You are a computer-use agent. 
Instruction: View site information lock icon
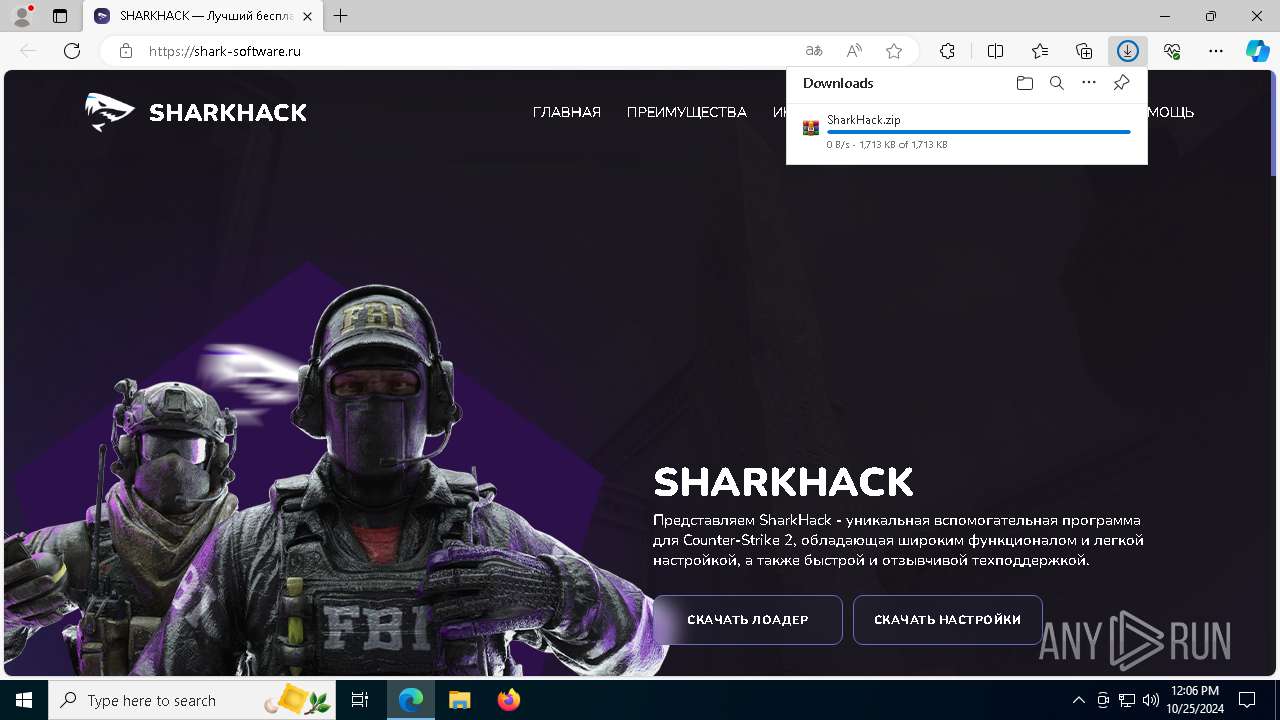pyautogui.click(x=126, y=51)
